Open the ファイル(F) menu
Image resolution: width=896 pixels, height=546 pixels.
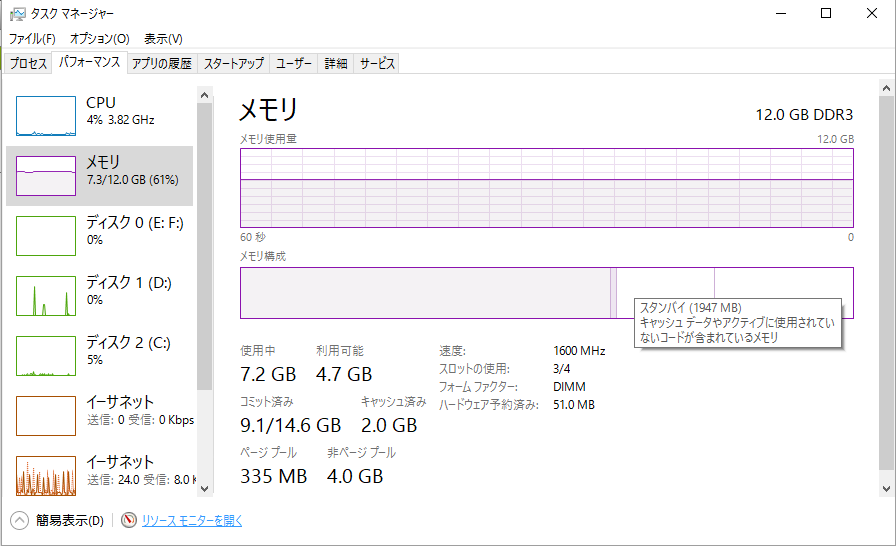[32, 38]
